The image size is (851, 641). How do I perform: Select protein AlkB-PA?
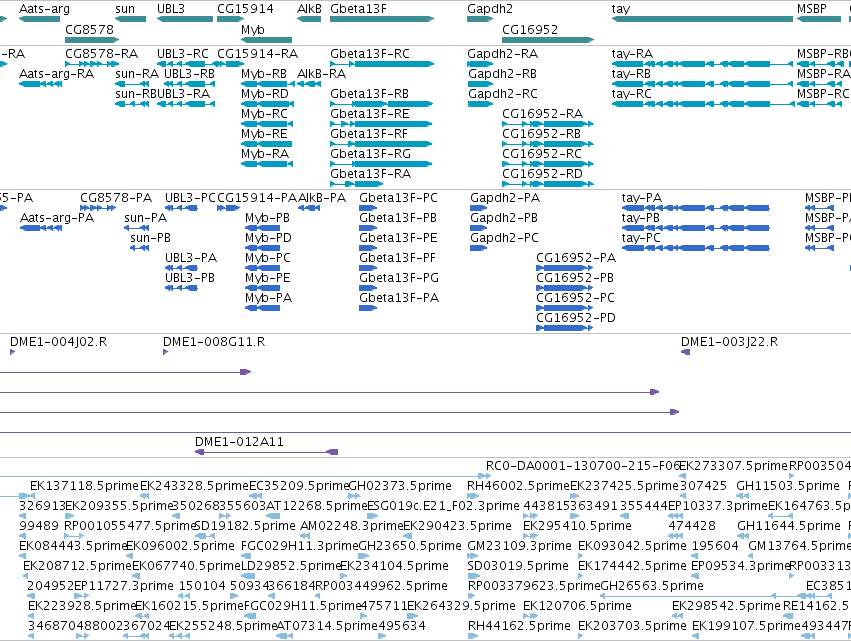click(x=322, y=198)
